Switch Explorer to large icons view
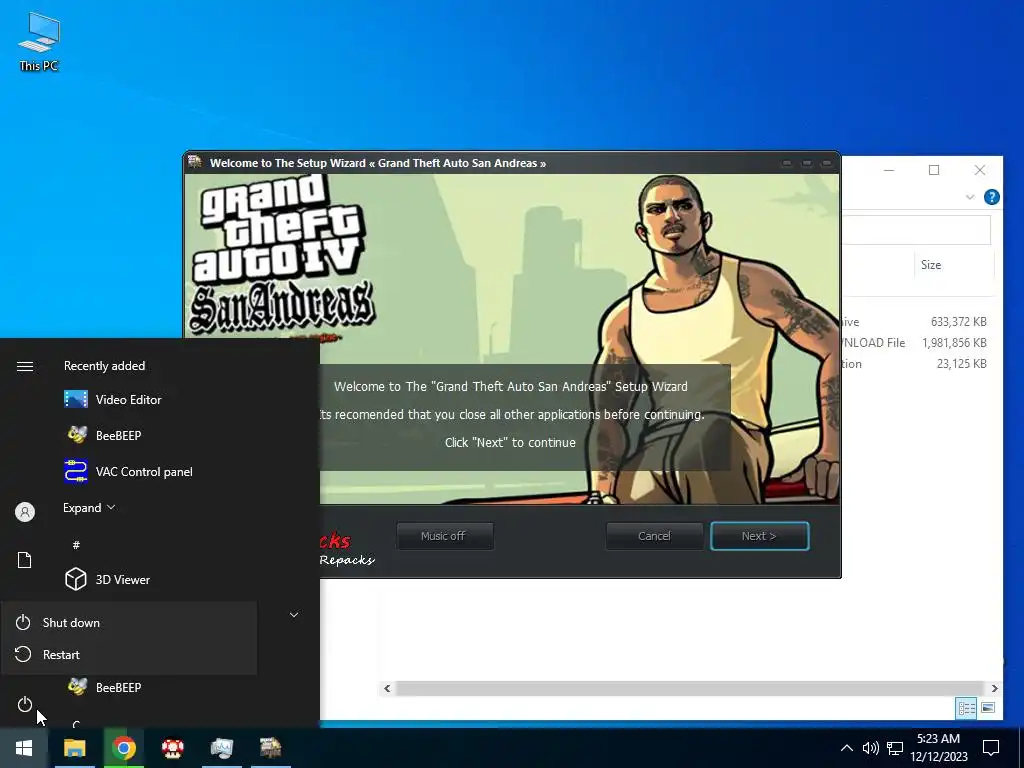 pos(988,708)
